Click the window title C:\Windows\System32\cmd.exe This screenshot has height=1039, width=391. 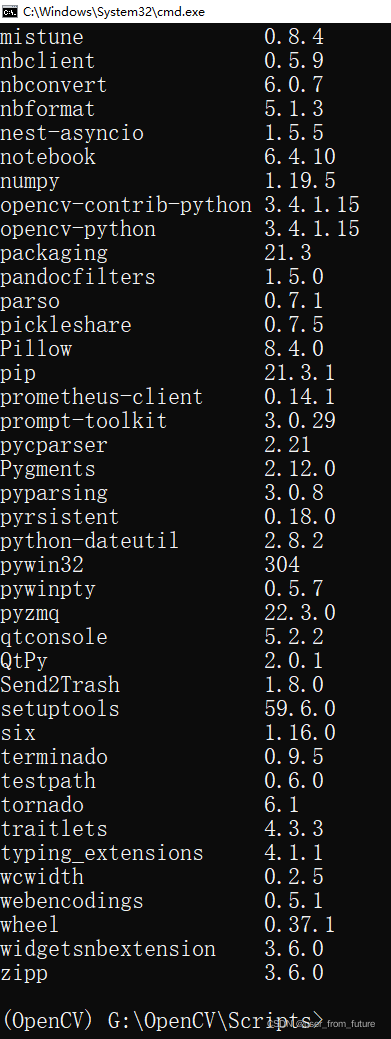click(x=113, y=11)
